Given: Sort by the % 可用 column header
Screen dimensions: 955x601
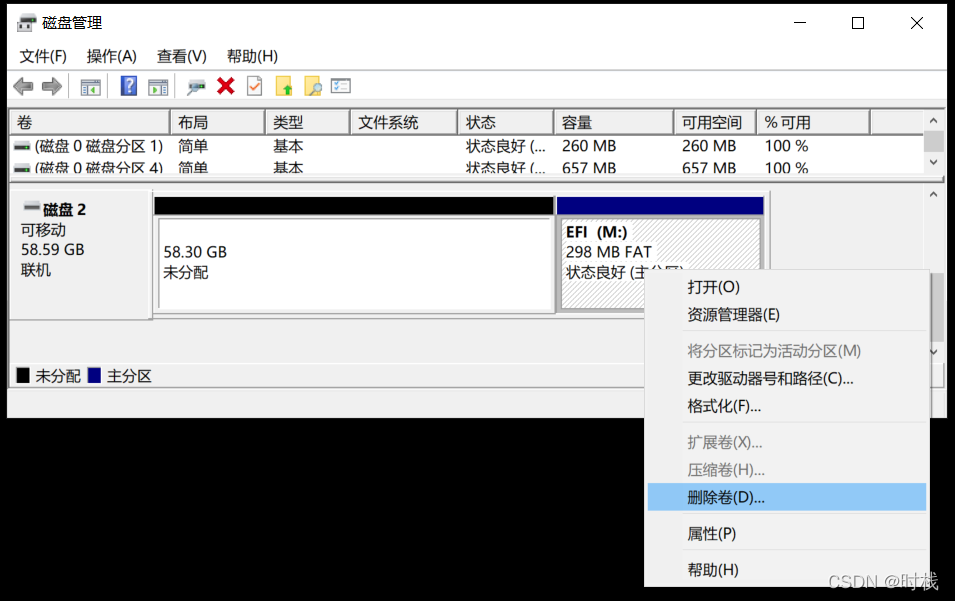Looking at the screenshot, I should (813, 122).
